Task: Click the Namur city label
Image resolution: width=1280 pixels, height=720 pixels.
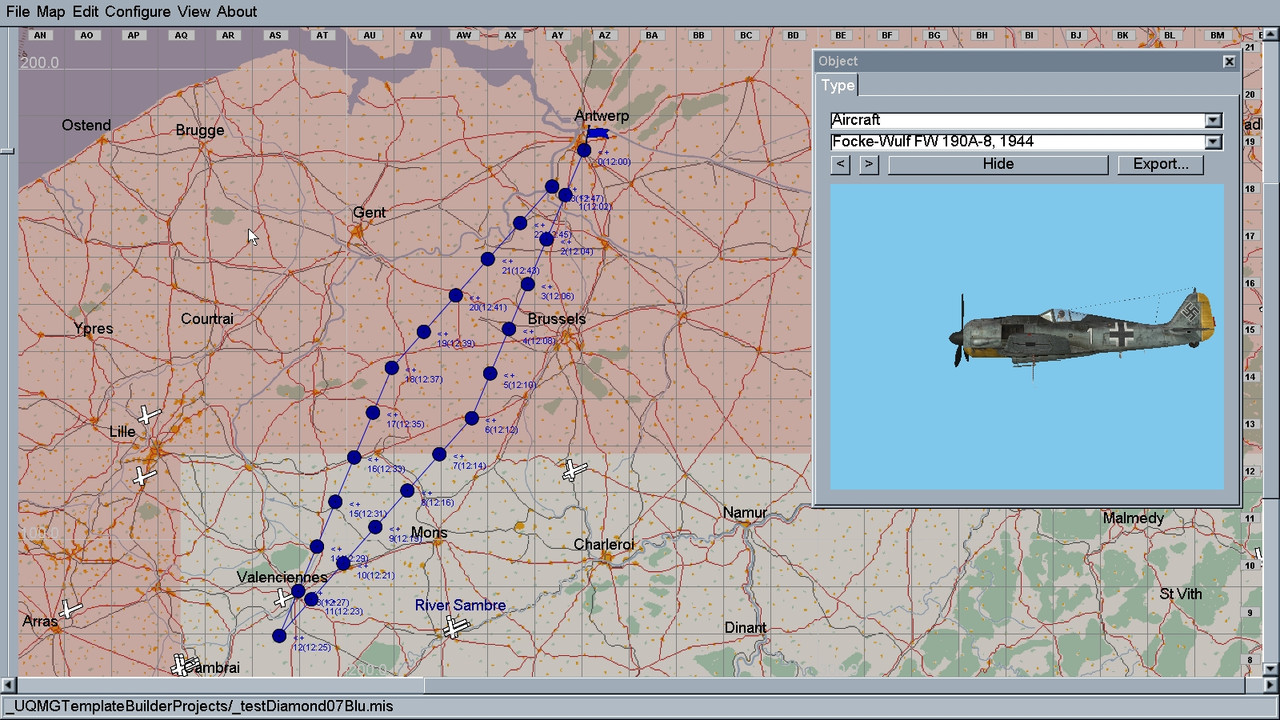Action: click(x=745, y=513)
